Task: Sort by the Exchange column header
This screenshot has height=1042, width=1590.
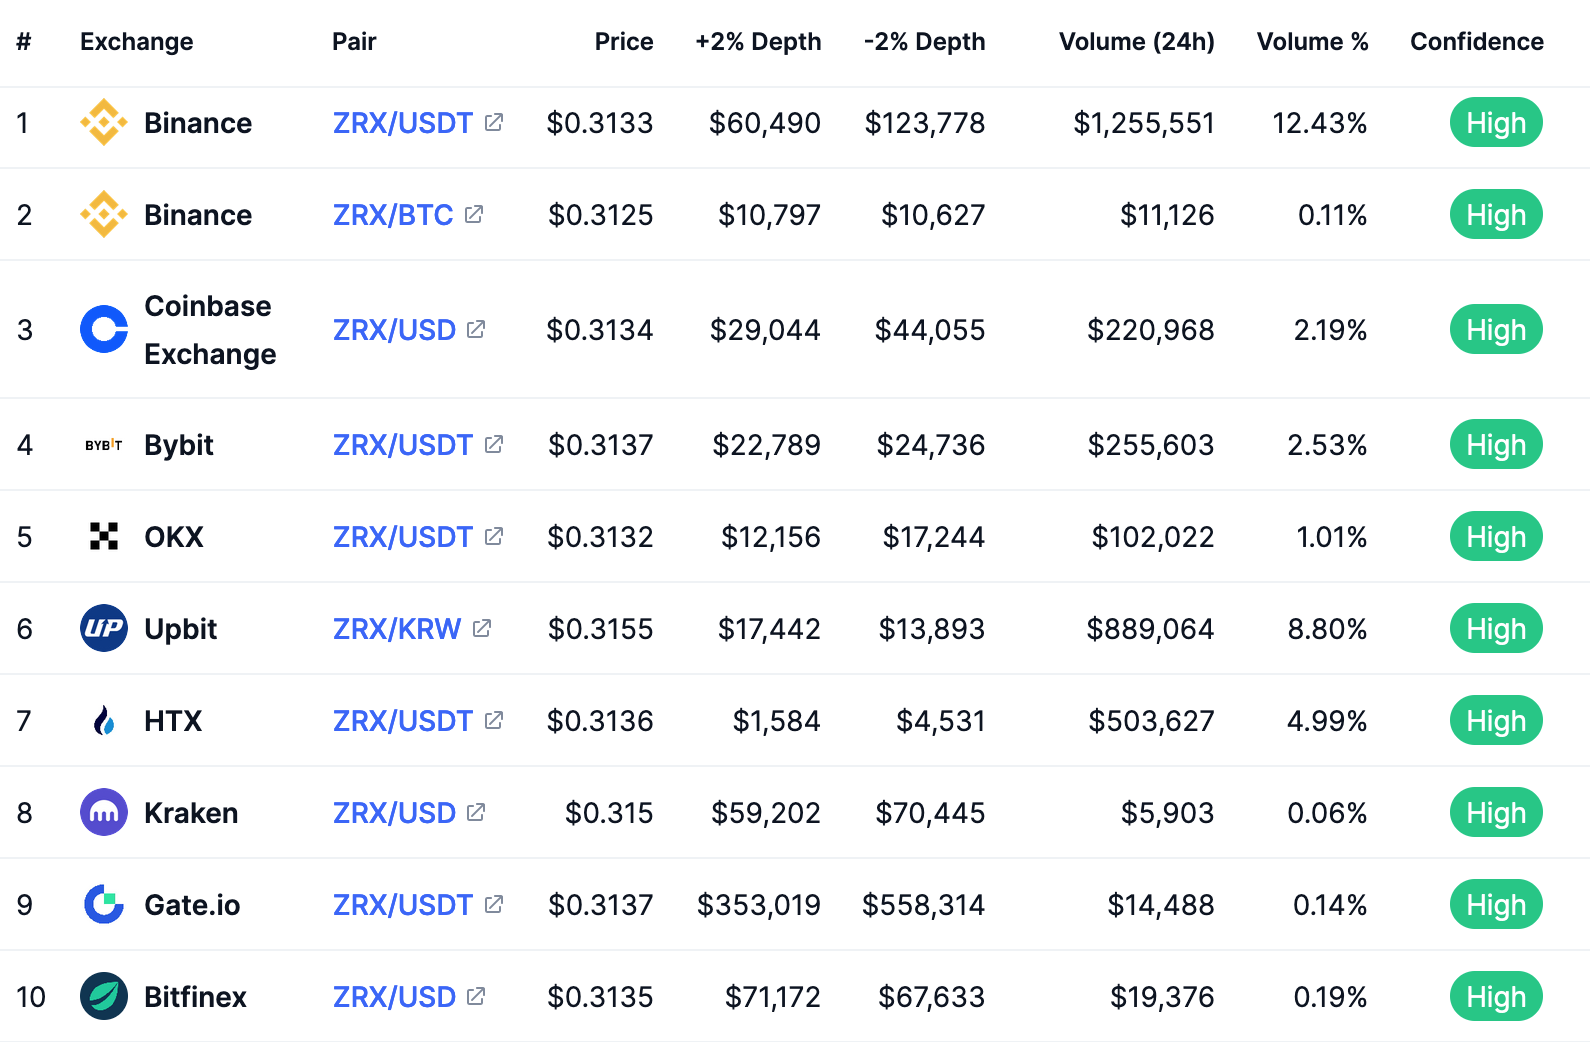Action: pyautogui.click(x=137, y=42)
